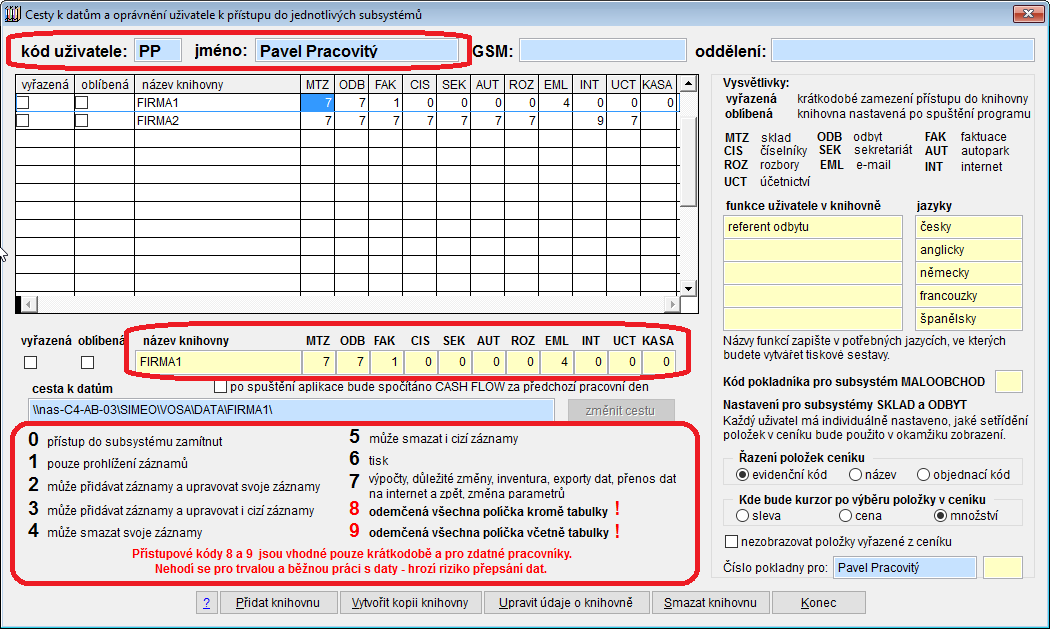The image size is (1050, 629).
Task: Check nezobrazovat položky vyřazené z ceníku
Action: (731, 542)
